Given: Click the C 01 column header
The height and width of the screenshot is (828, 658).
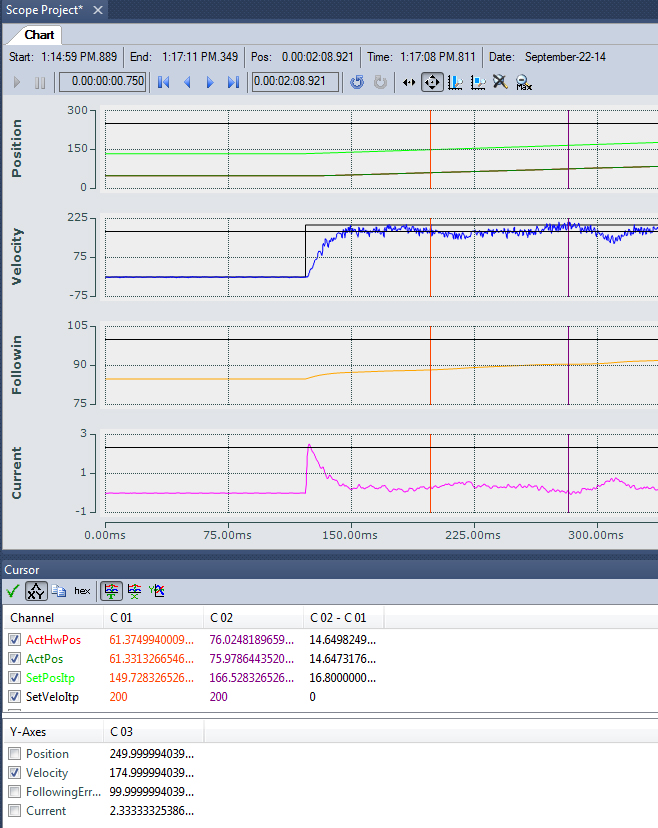Looking at the screenshot, I should pos(153,618).
